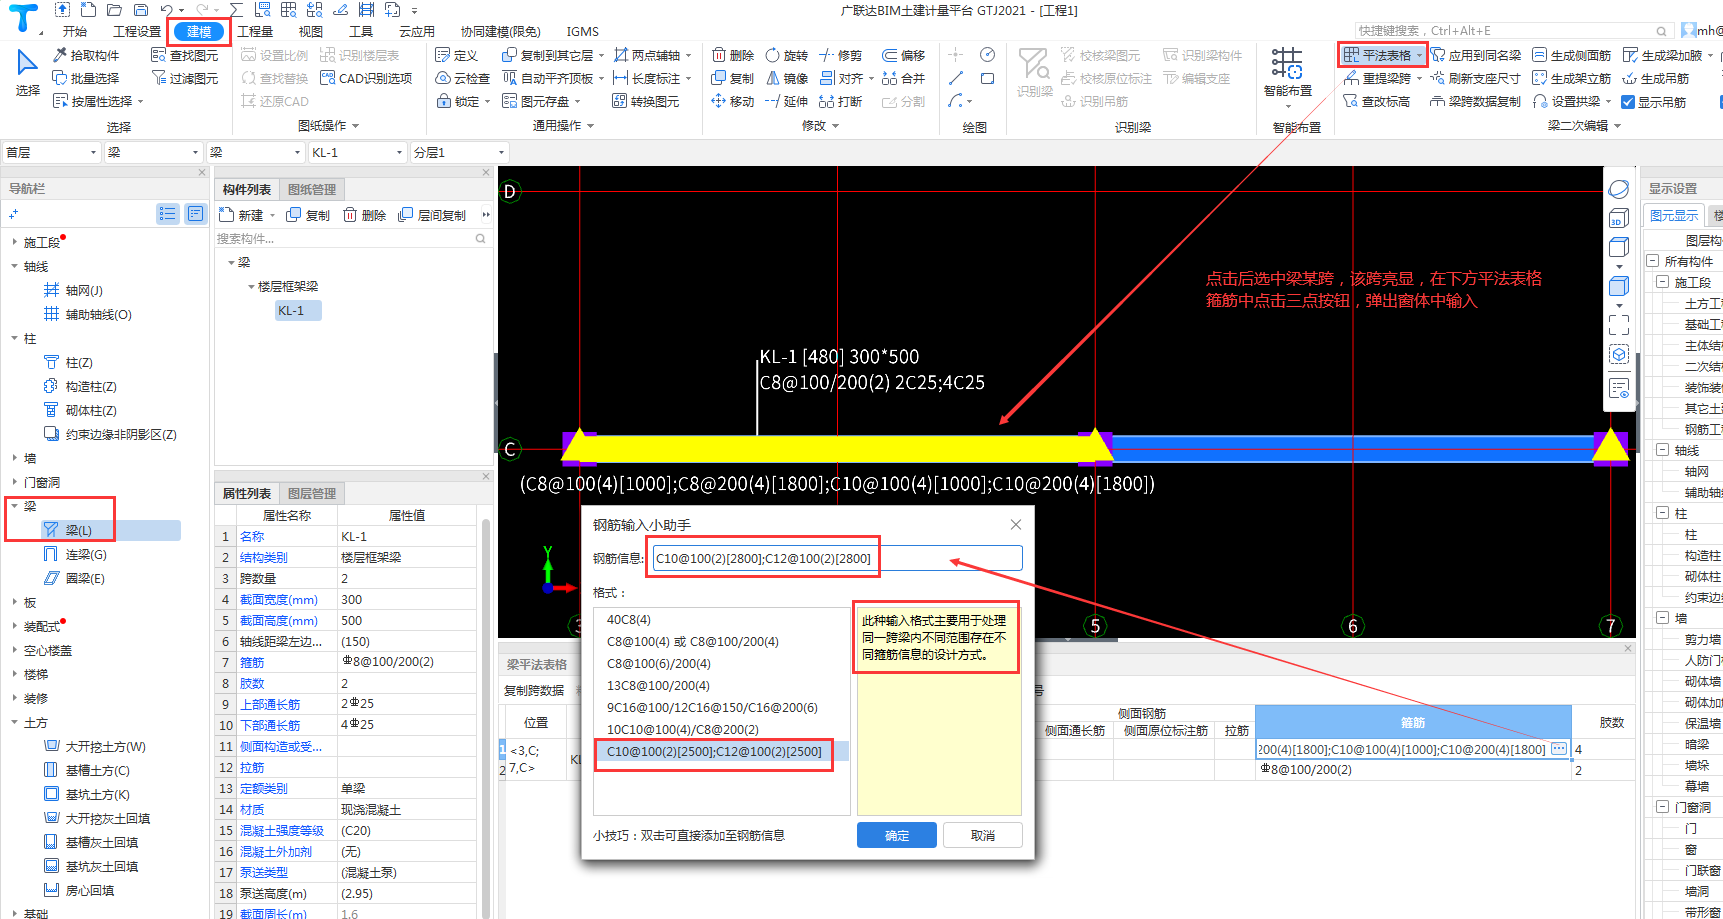
Task: Click the 生成侧面筋 tool
Action: click(x=1572, y=55)
